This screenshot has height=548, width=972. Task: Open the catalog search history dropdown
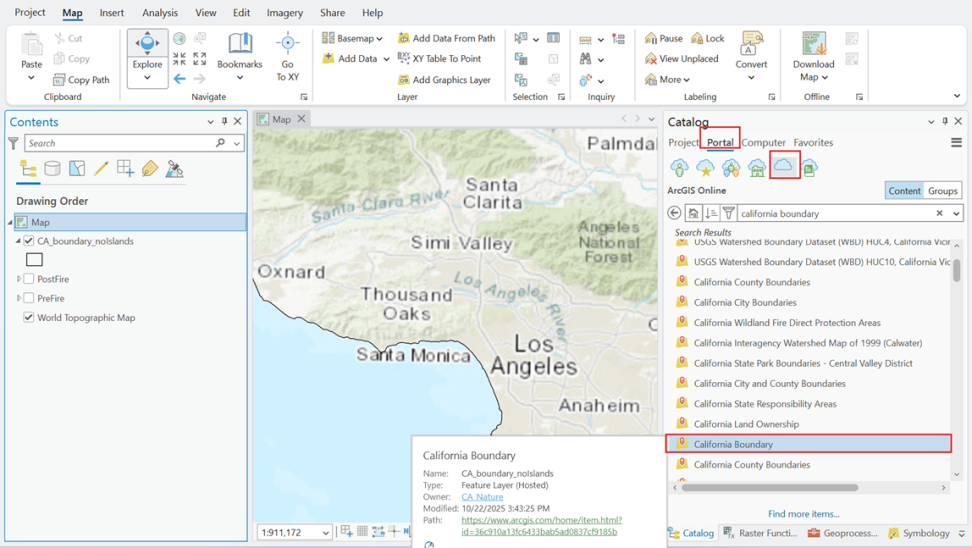(956, 213)
